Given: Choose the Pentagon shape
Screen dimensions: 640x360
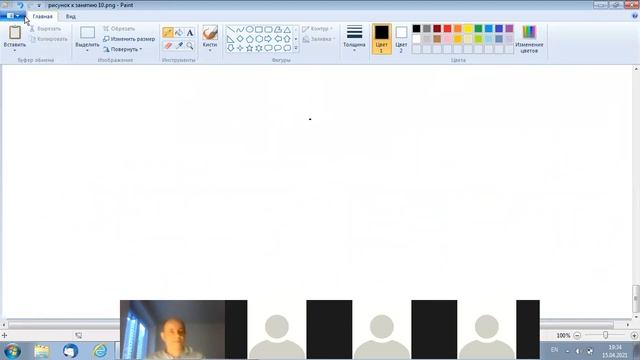Looking at the screenshot, I should [x=249, y=39].
